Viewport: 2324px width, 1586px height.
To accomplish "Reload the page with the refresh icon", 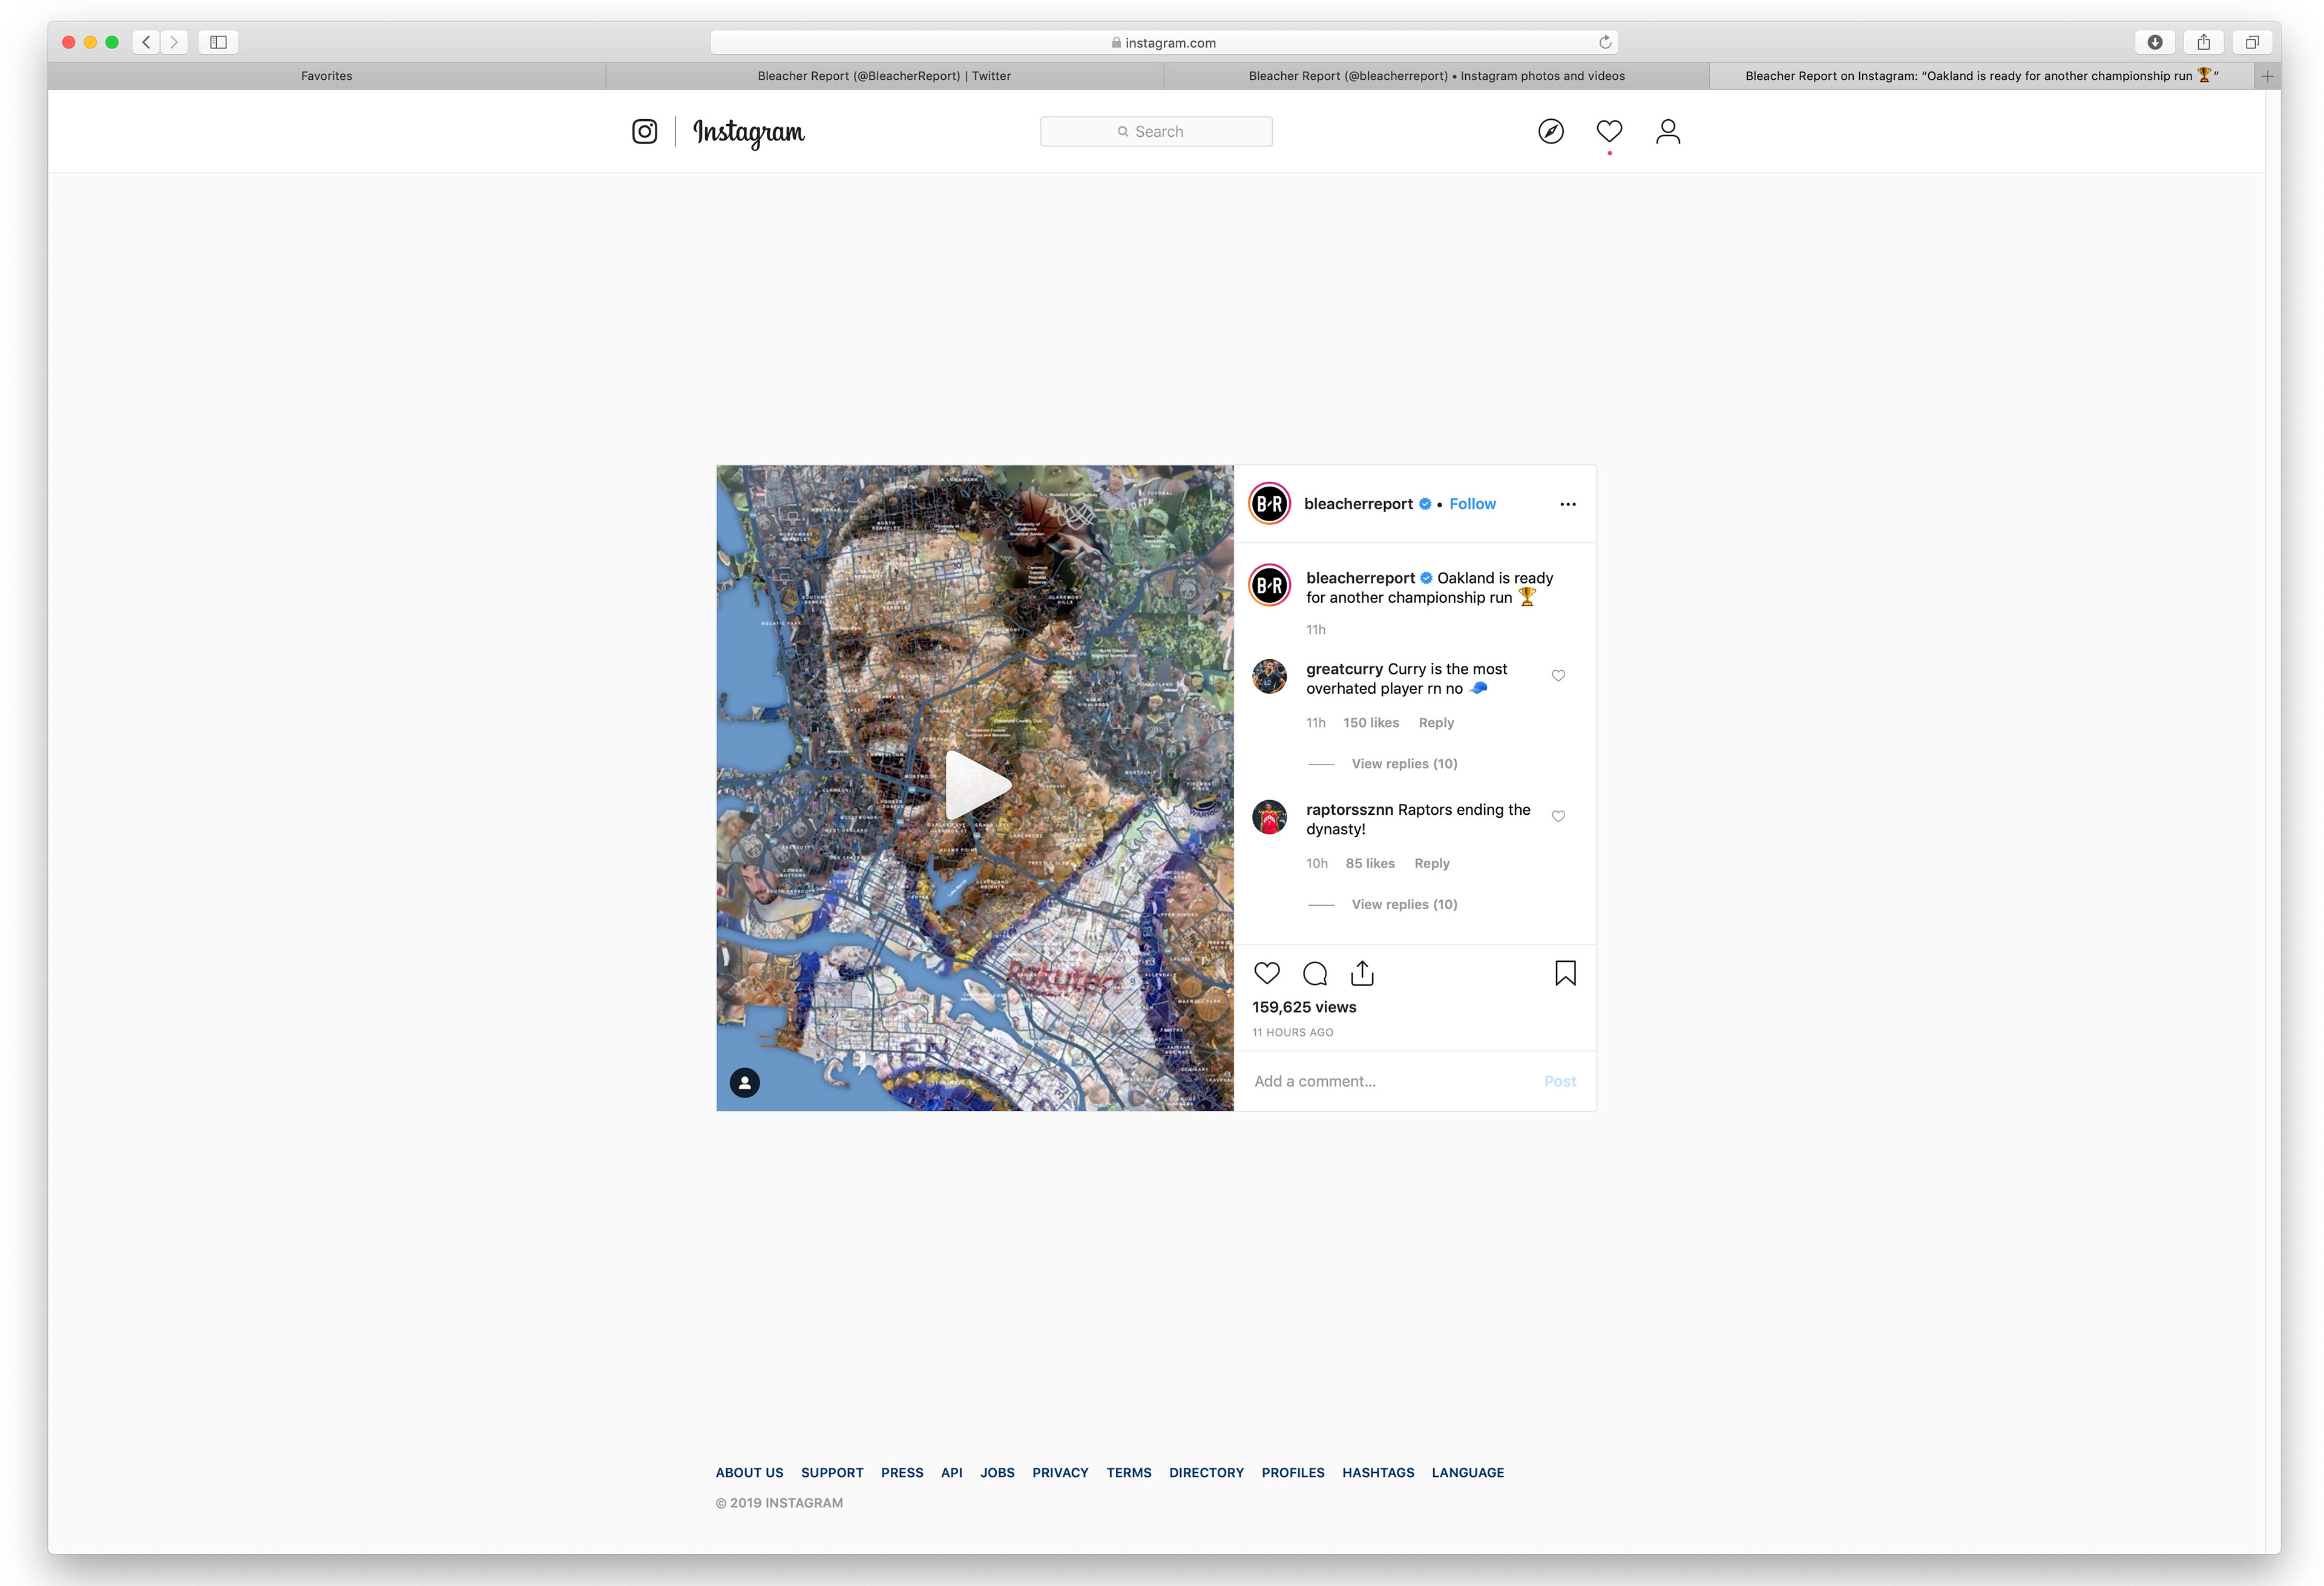I will tap(1605, 42).
